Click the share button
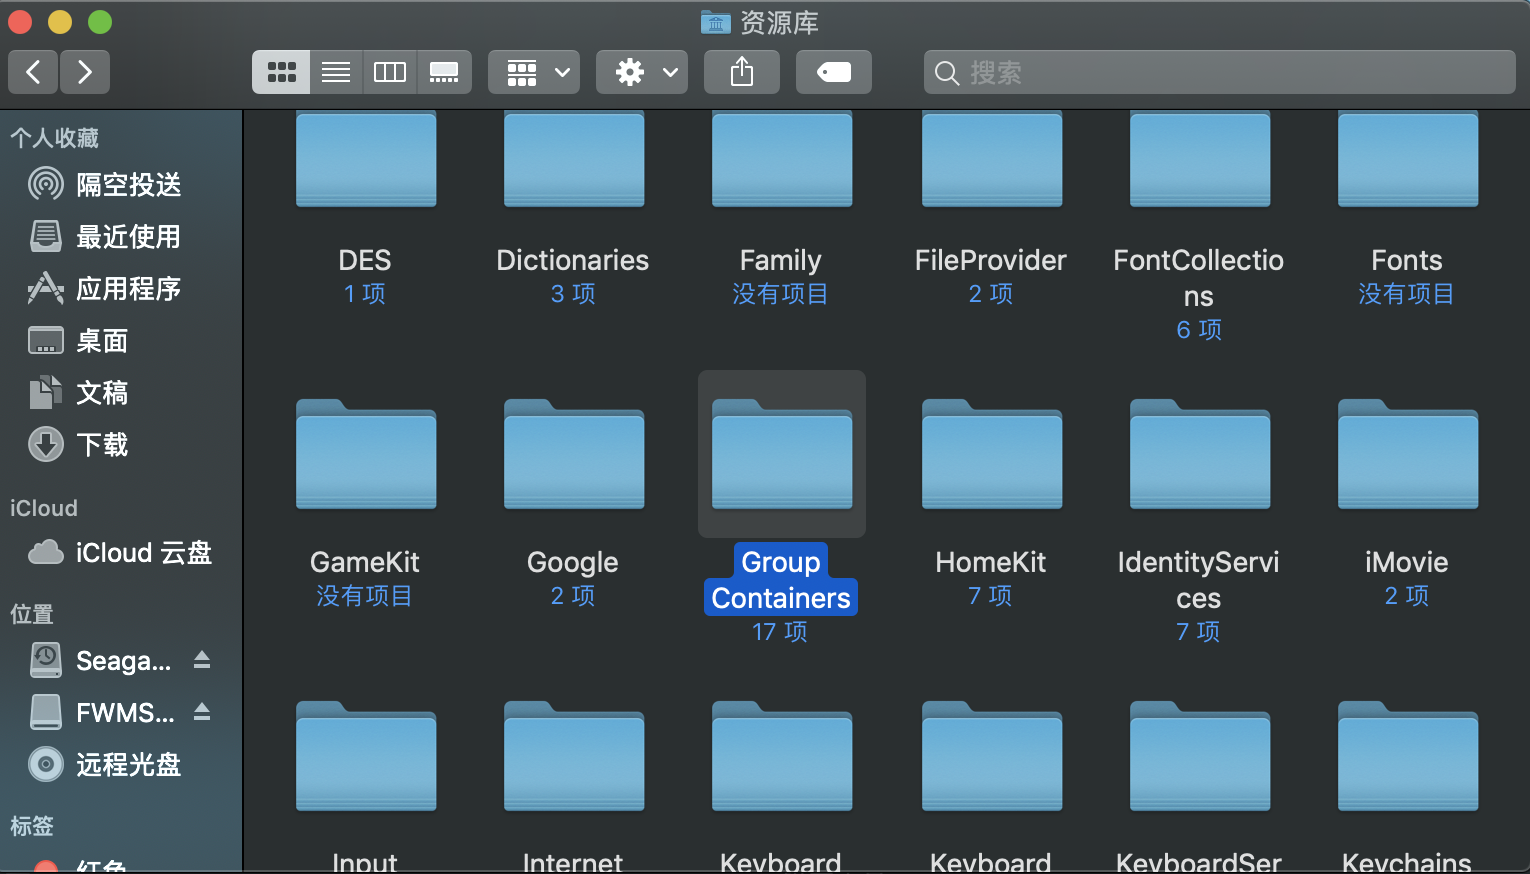 pos(742,72)
